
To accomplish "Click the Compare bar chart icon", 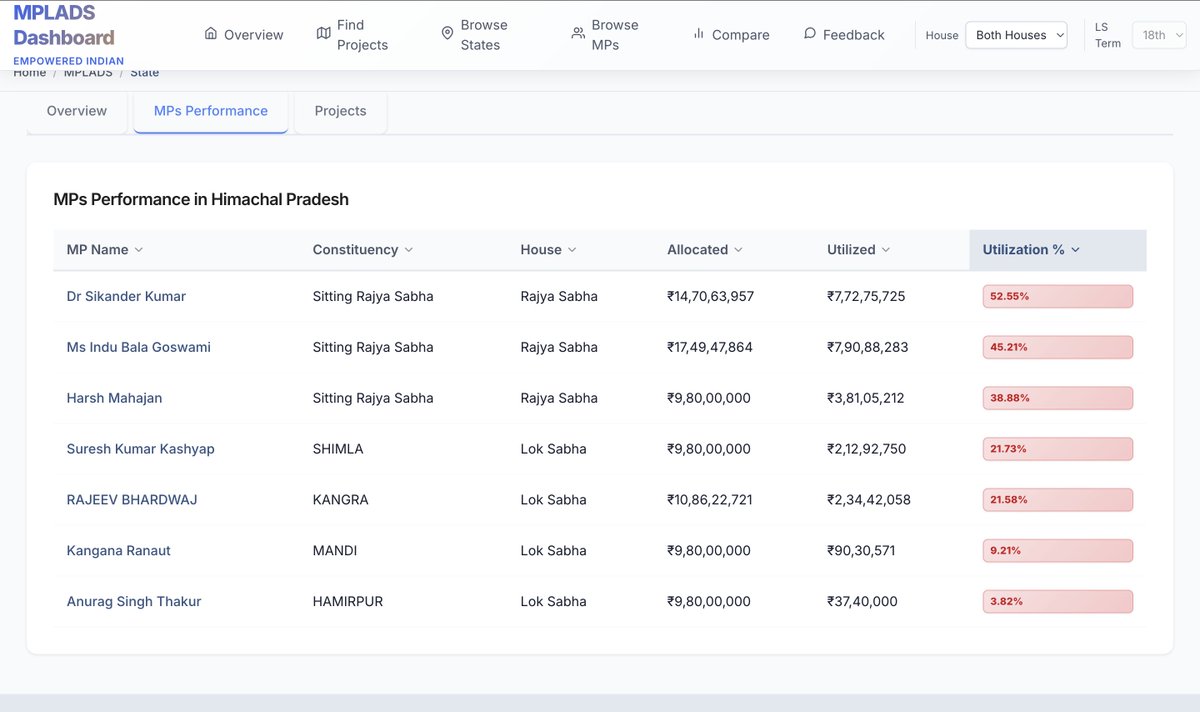I will (699, 34).
